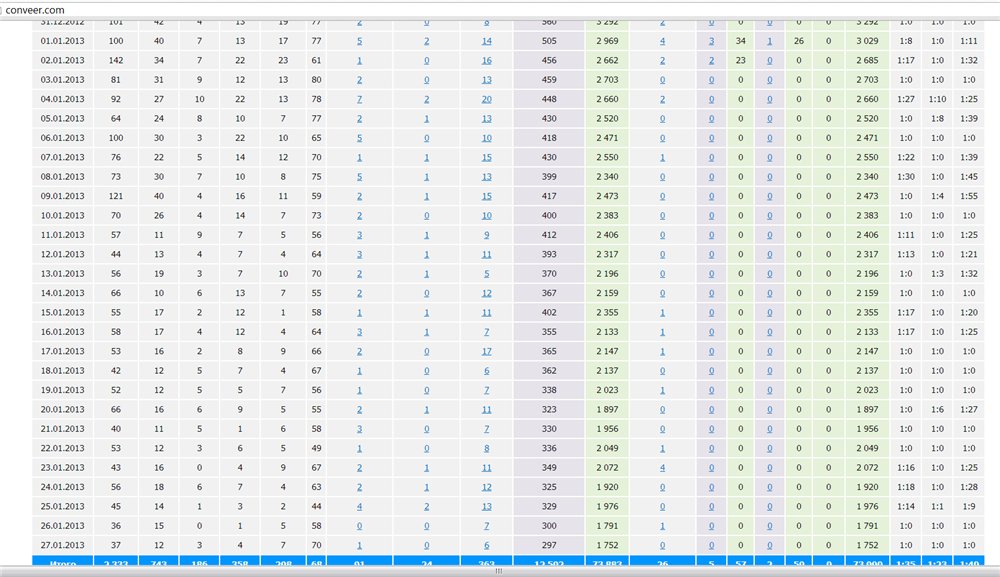Click the 5 link in the 06.01.2013 row
Image resolution: width=1000 pixels, height=577 pixels.
tap(360, 138)
